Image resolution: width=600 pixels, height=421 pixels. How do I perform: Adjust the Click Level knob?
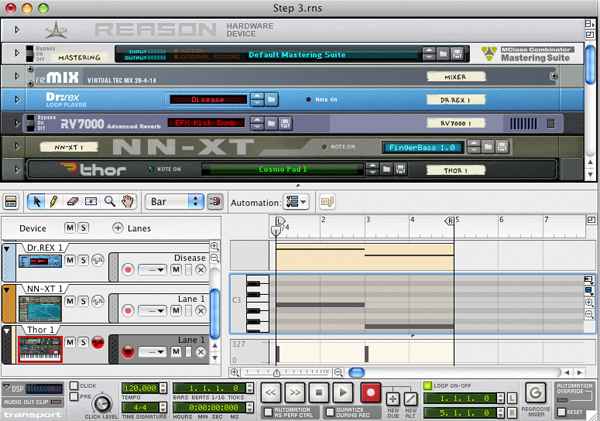(x=101, y=403)
